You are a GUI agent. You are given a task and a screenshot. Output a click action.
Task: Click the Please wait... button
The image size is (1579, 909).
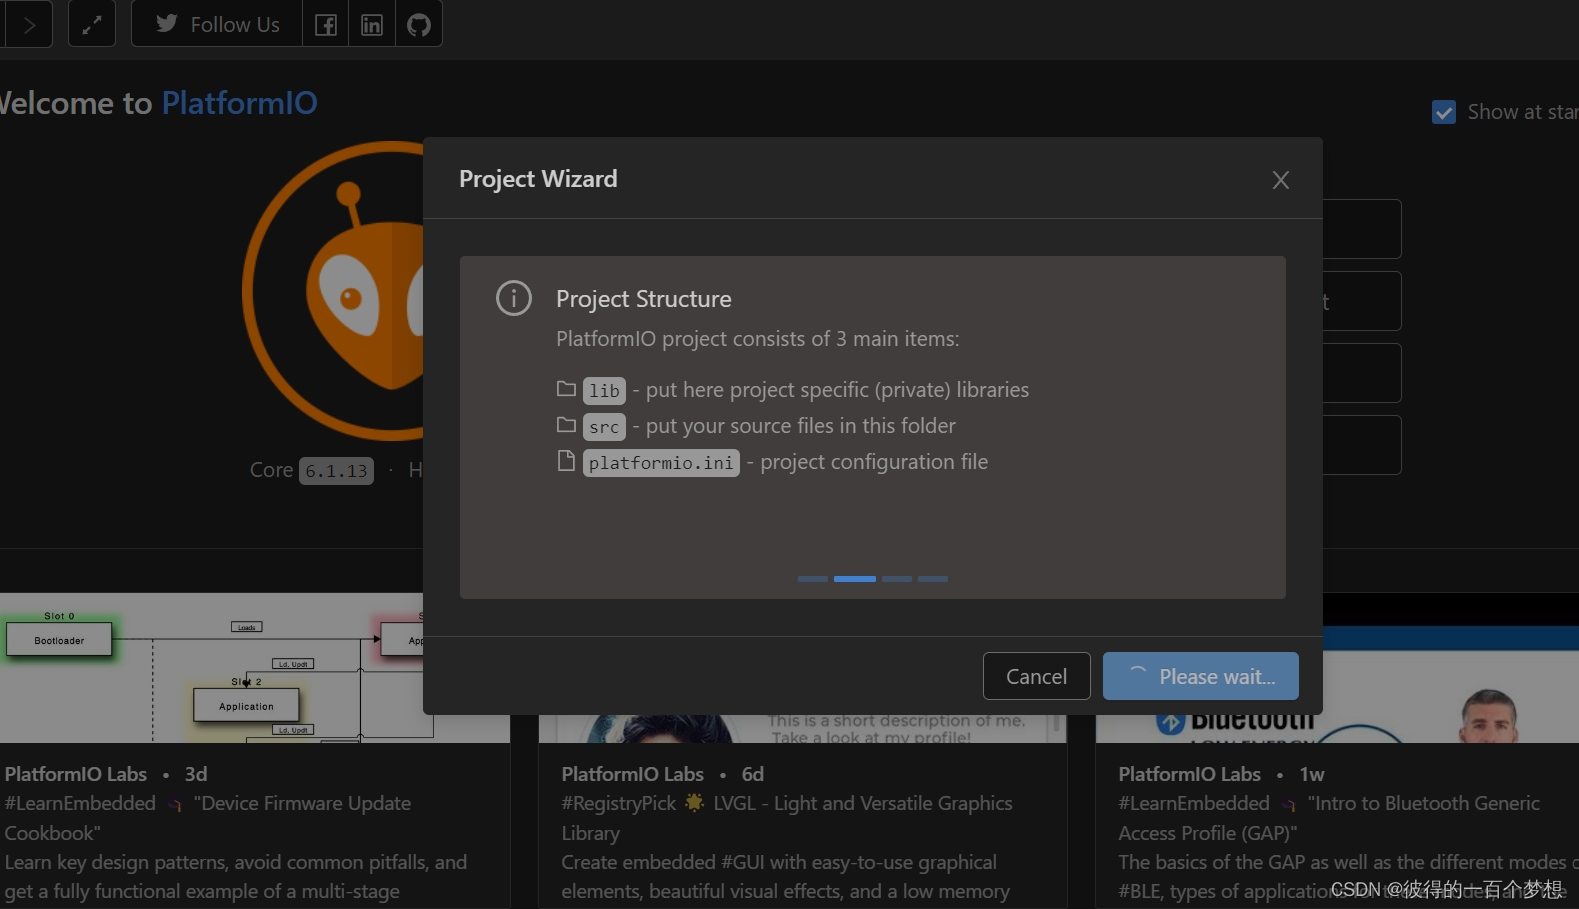1201,676
